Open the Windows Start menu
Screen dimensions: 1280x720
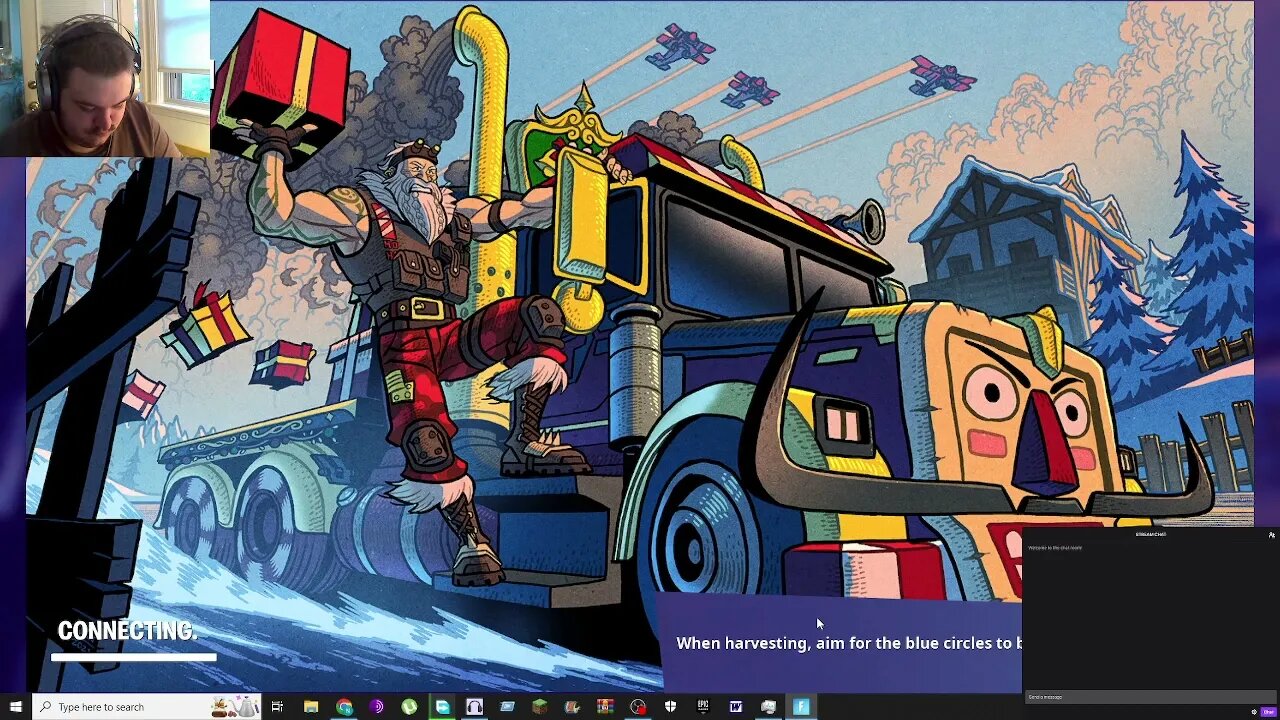click(x=15, y=707)
